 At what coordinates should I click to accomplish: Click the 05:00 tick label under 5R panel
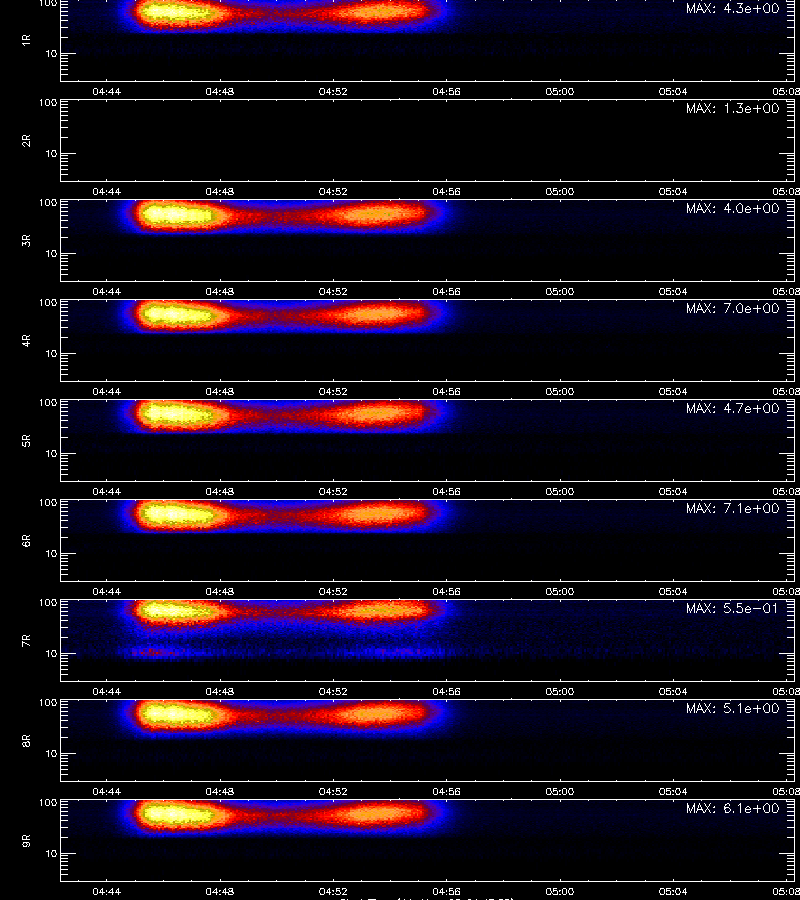[x=560, y=491]
